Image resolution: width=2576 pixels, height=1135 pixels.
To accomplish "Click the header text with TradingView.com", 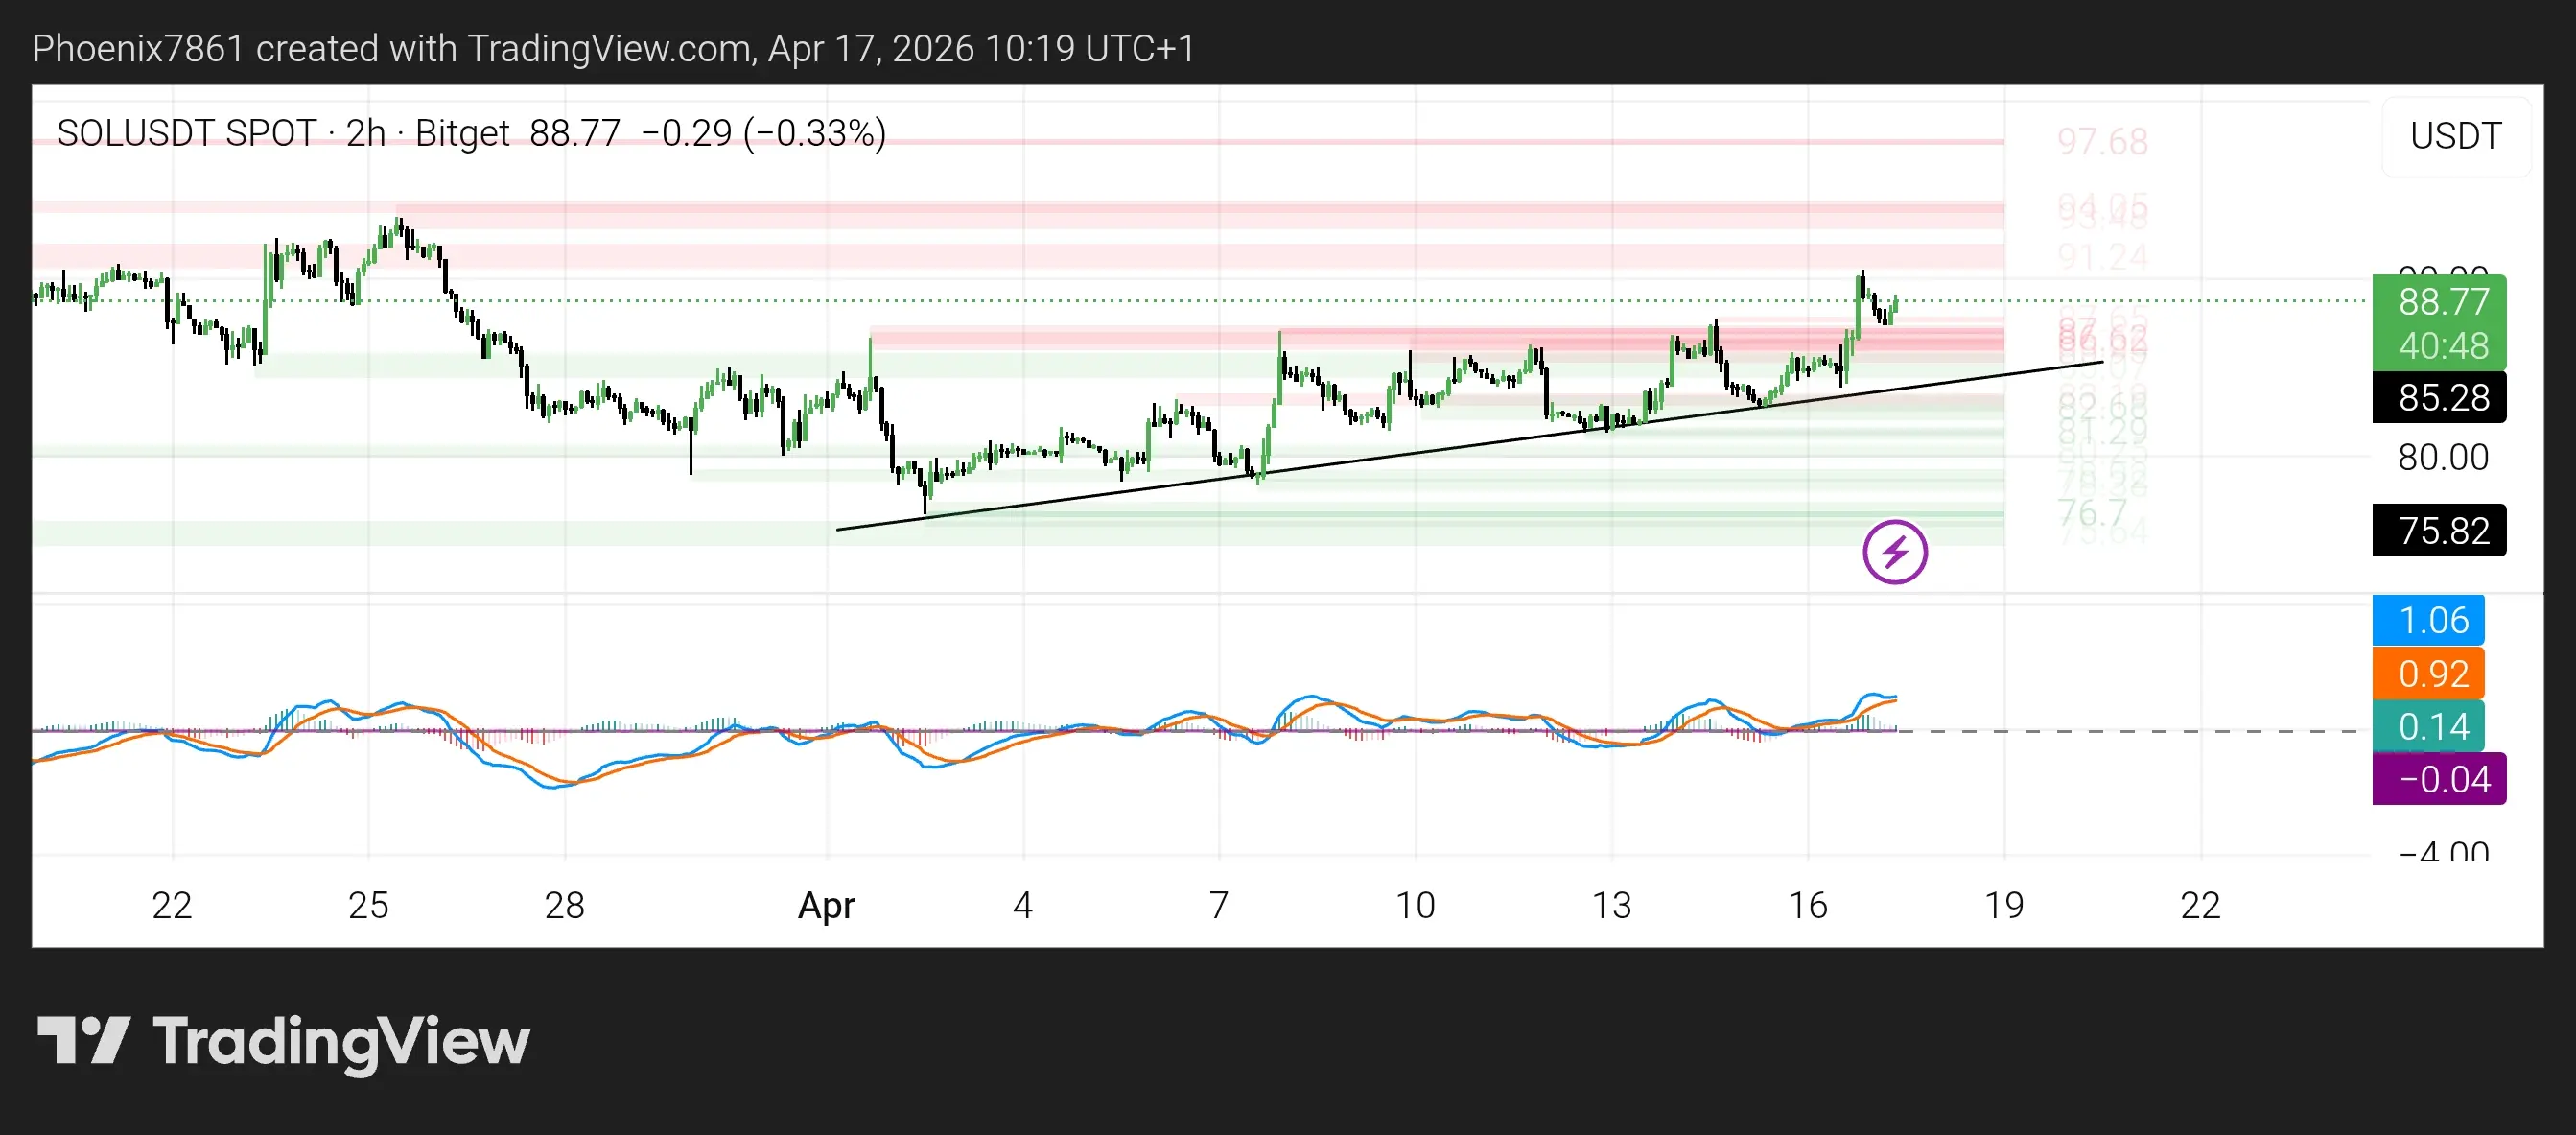I will pyautogui.click(x=613, y=48).
